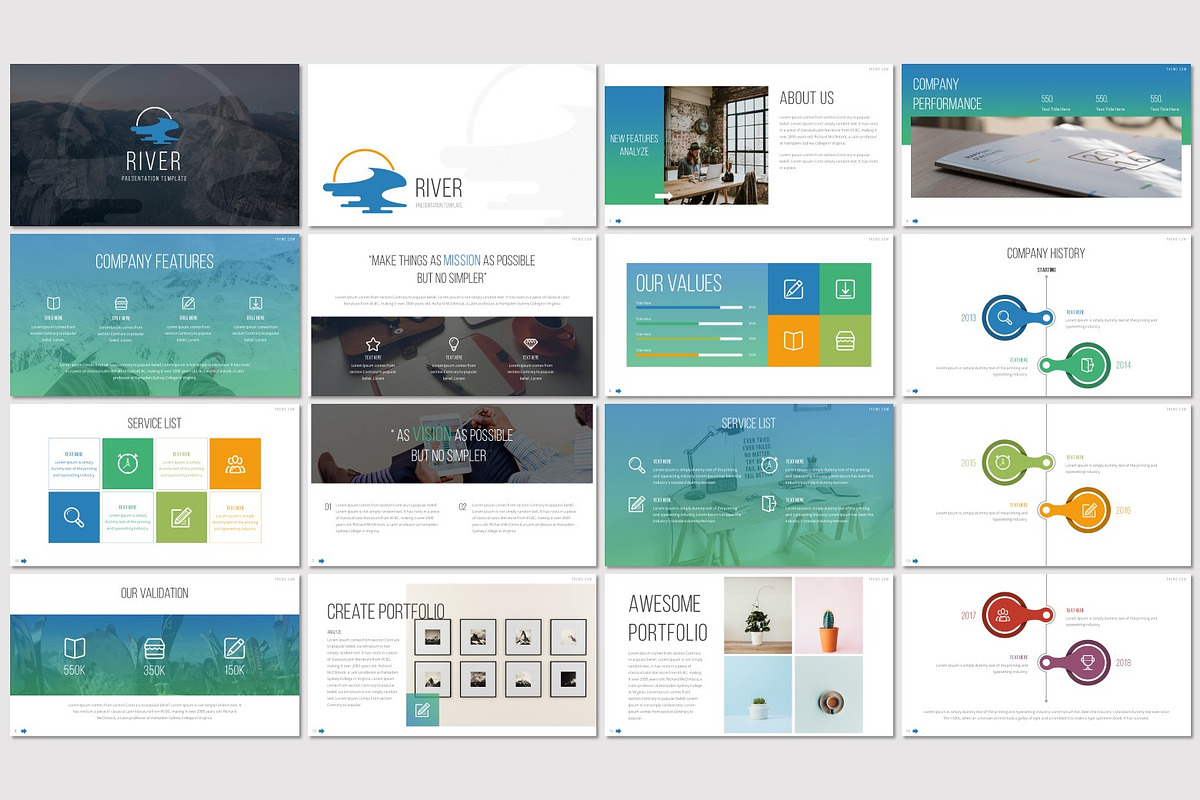1200x800 pixels.
Task: Click the people icon on the 2017 red marker
Action: pos(1002,617)
